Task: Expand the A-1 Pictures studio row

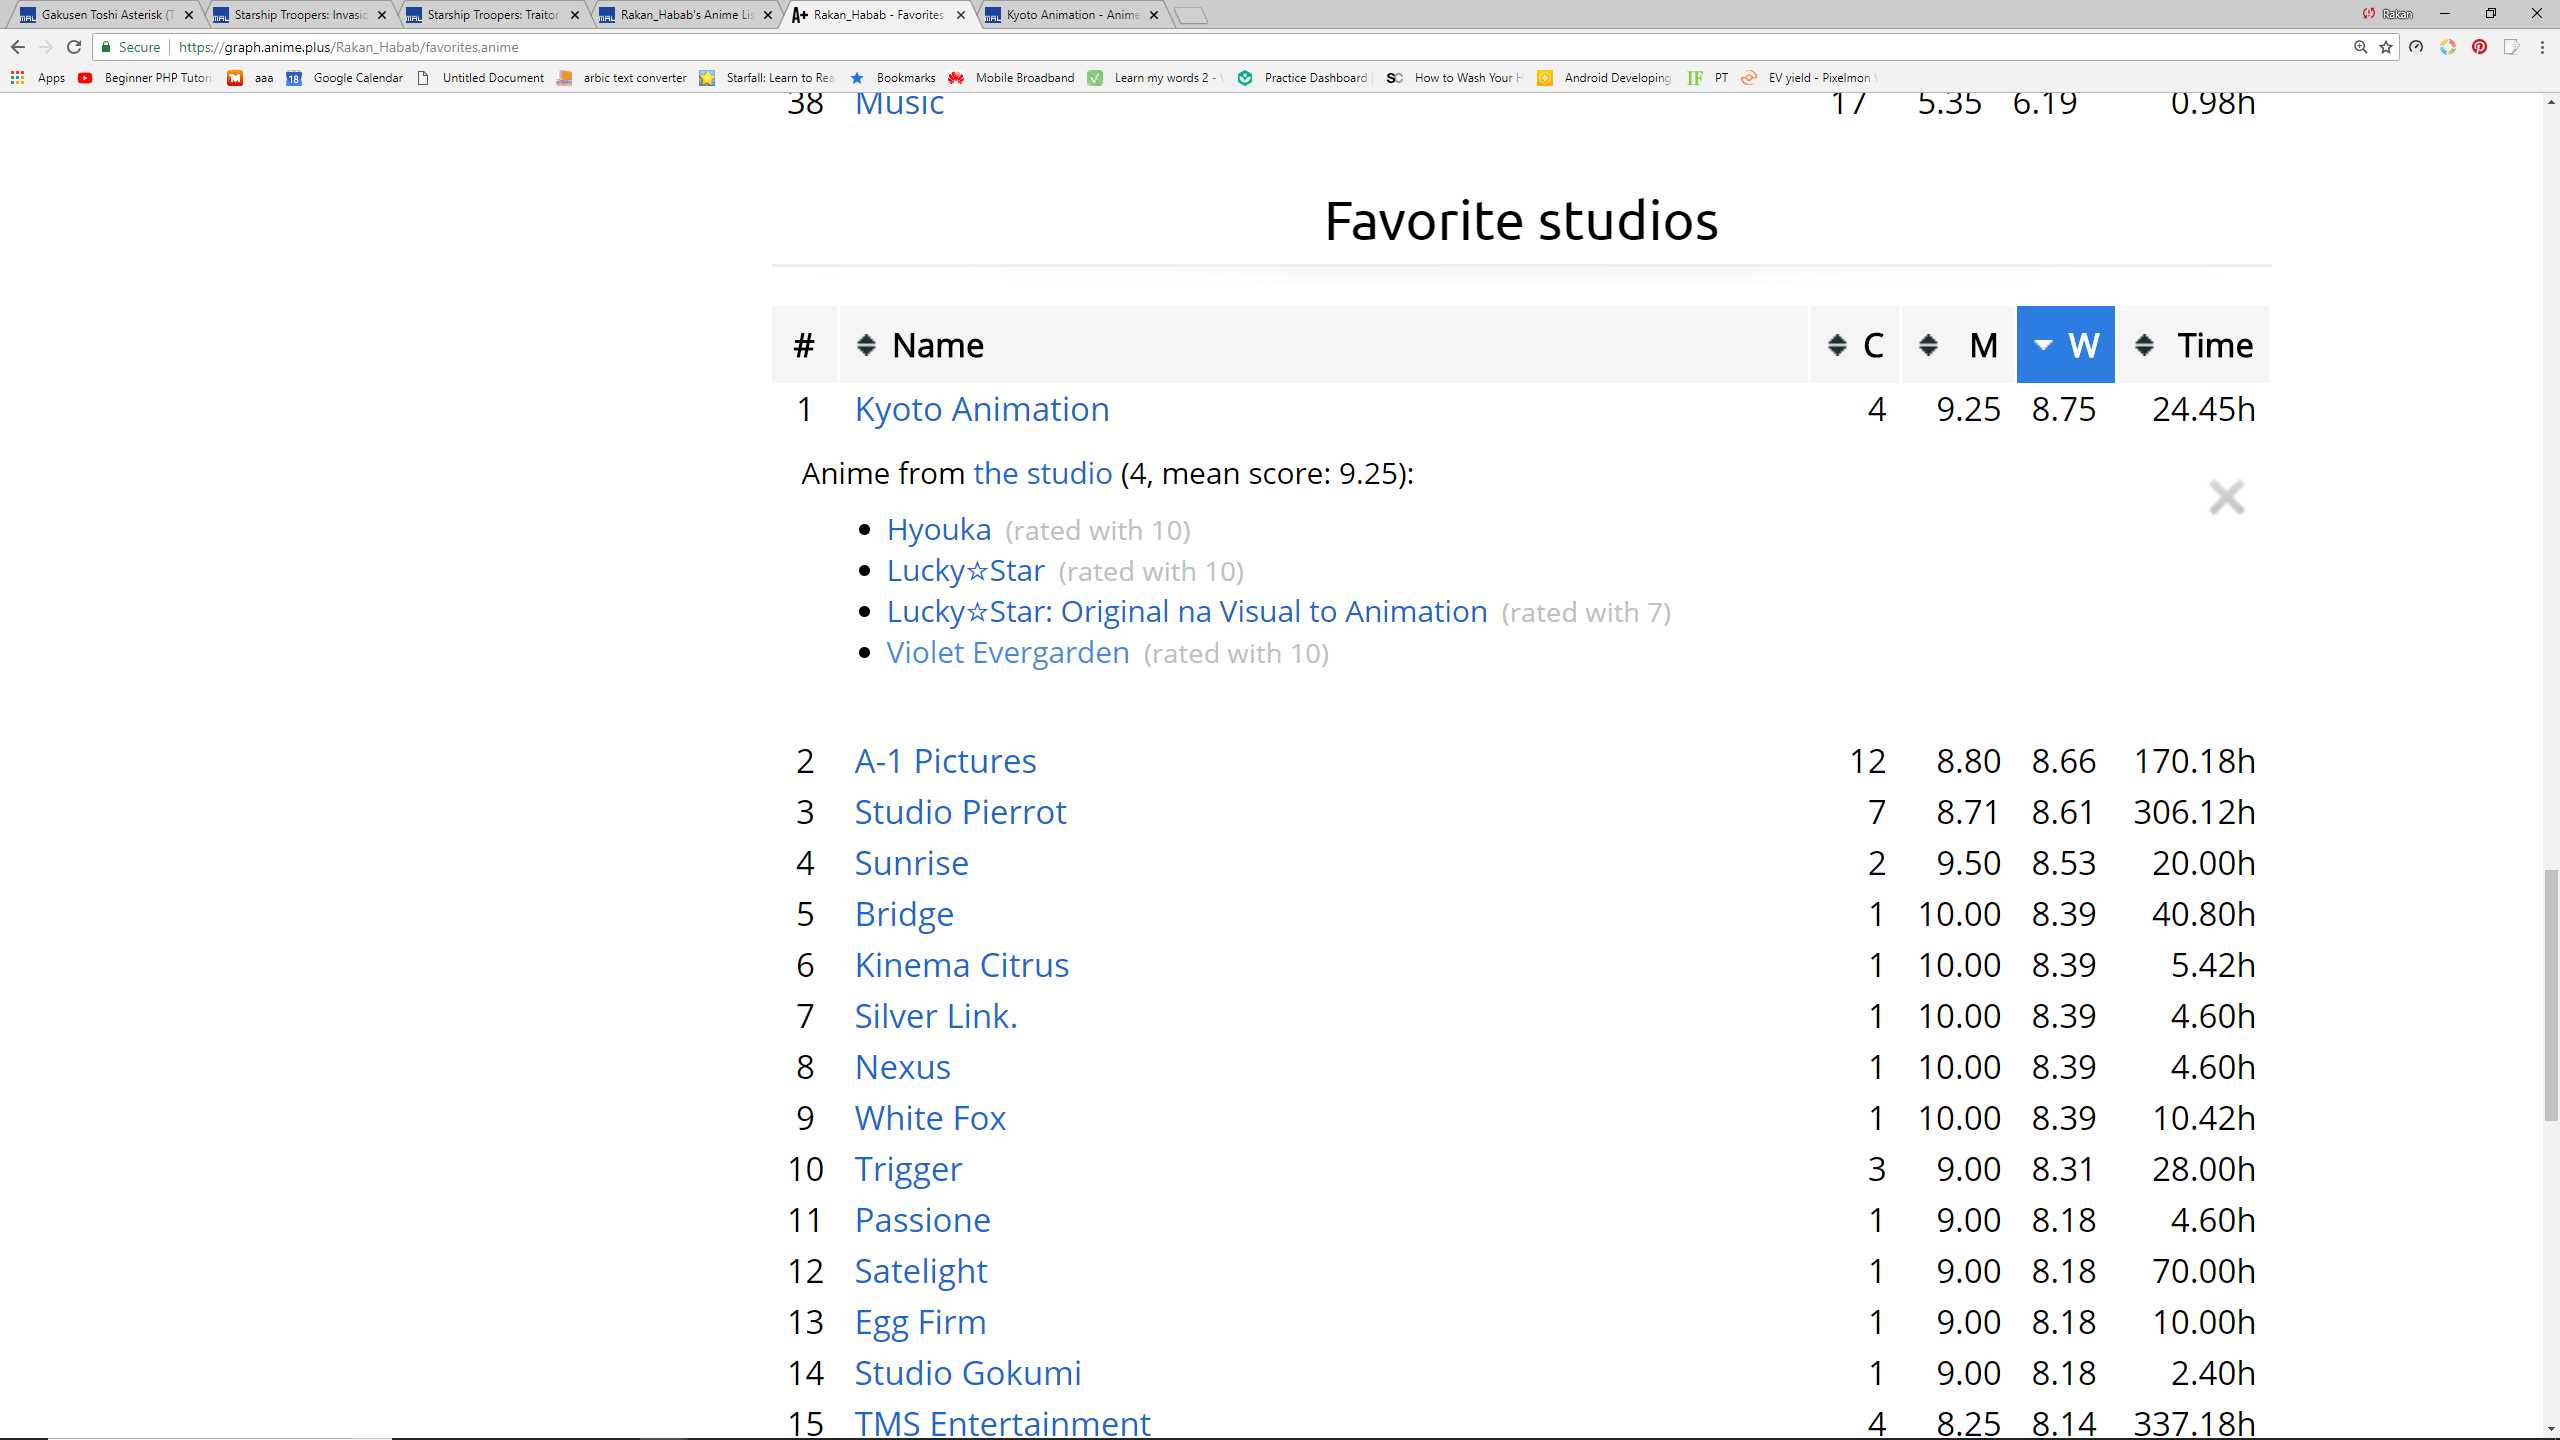Action: click(x=945, y=761)
